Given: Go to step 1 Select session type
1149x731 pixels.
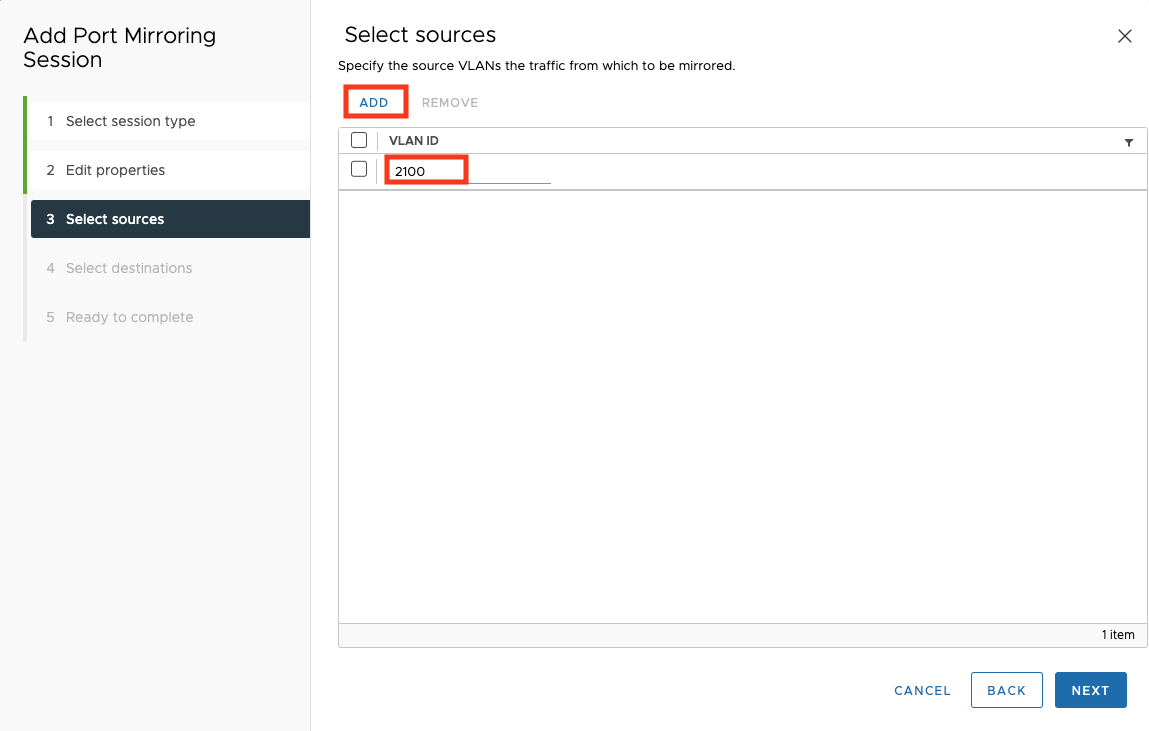Looking at the screenshot, I should pos(130,121).
